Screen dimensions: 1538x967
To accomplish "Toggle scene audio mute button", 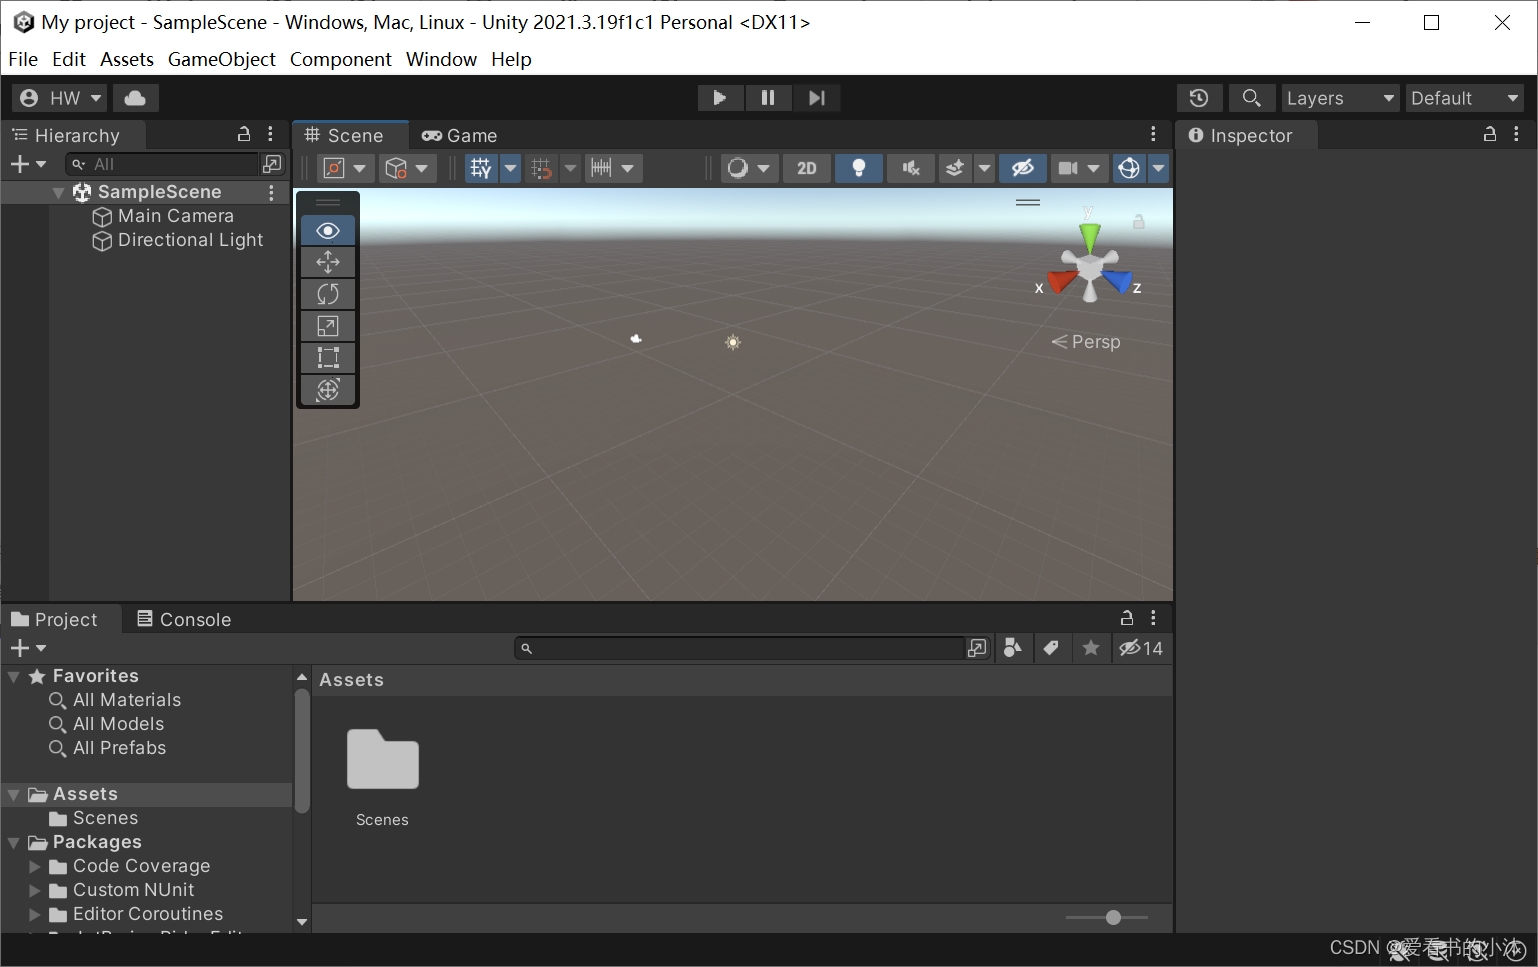I will pyautogui.click(x=911, y=168).
